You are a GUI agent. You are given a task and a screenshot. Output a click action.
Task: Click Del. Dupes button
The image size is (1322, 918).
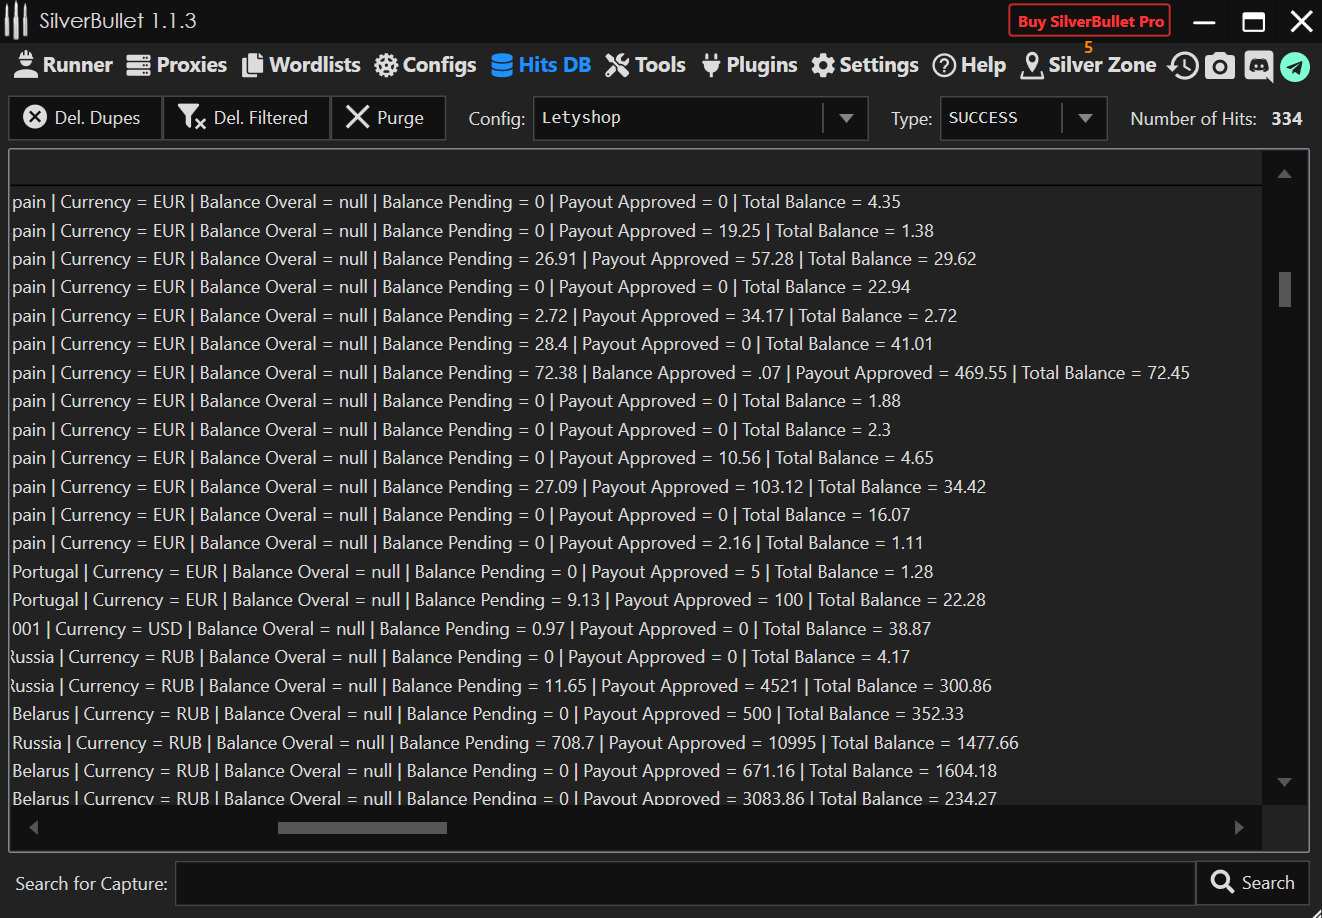[x=85, y=118]
